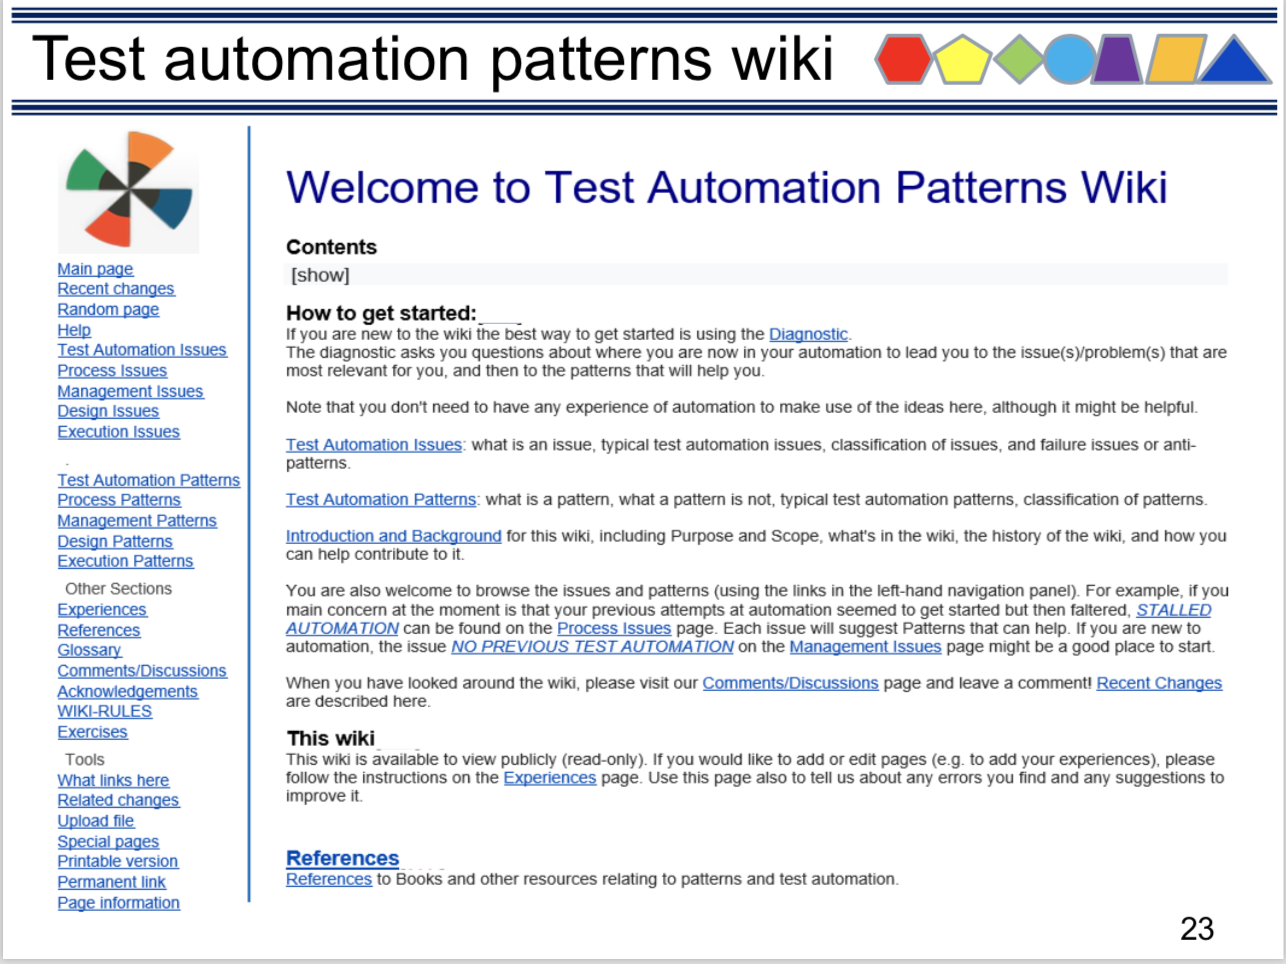Go to Random page

click(x=108, y=310)
